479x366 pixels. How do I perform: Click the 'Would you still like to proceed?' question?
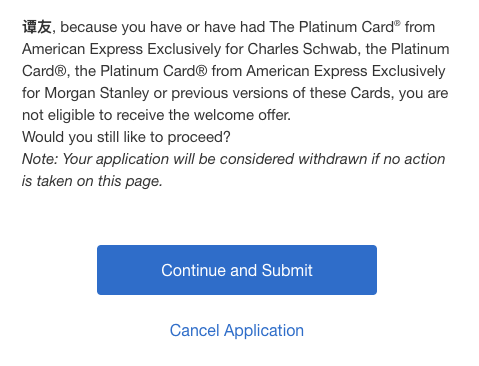click(126, 137)
